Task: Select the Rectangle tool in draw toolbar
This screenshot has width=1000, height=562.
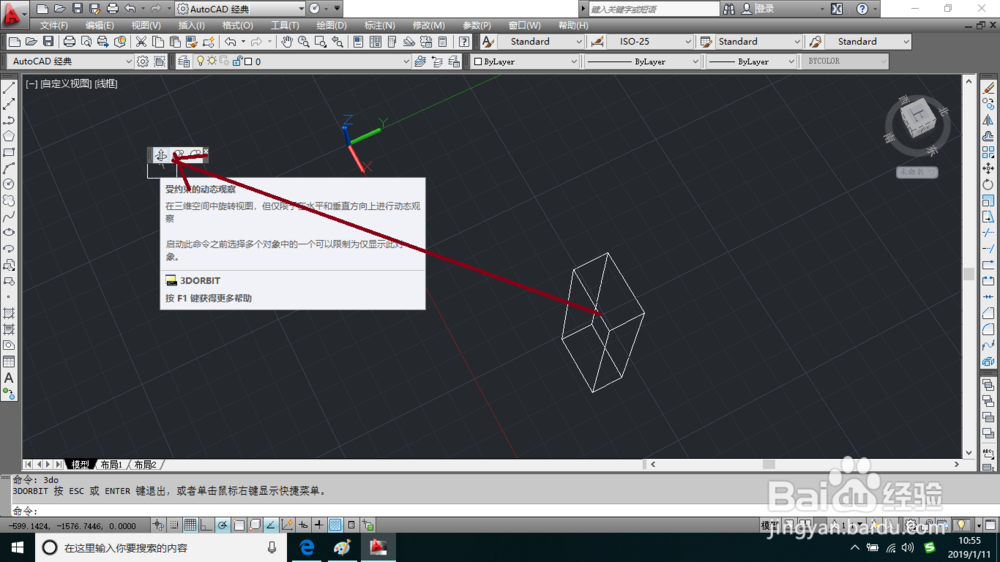Action: (x=9, y=152)
